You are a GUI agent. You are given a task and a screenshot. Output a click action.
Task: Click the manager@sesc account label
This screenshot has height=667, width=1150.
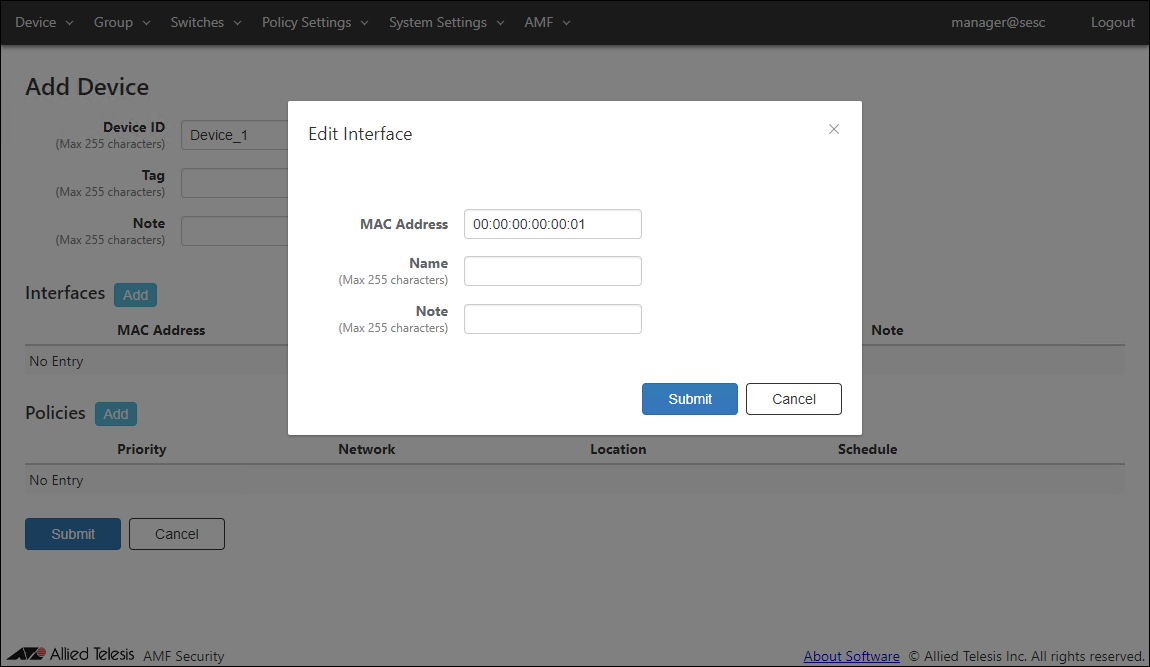pos(998,22)
